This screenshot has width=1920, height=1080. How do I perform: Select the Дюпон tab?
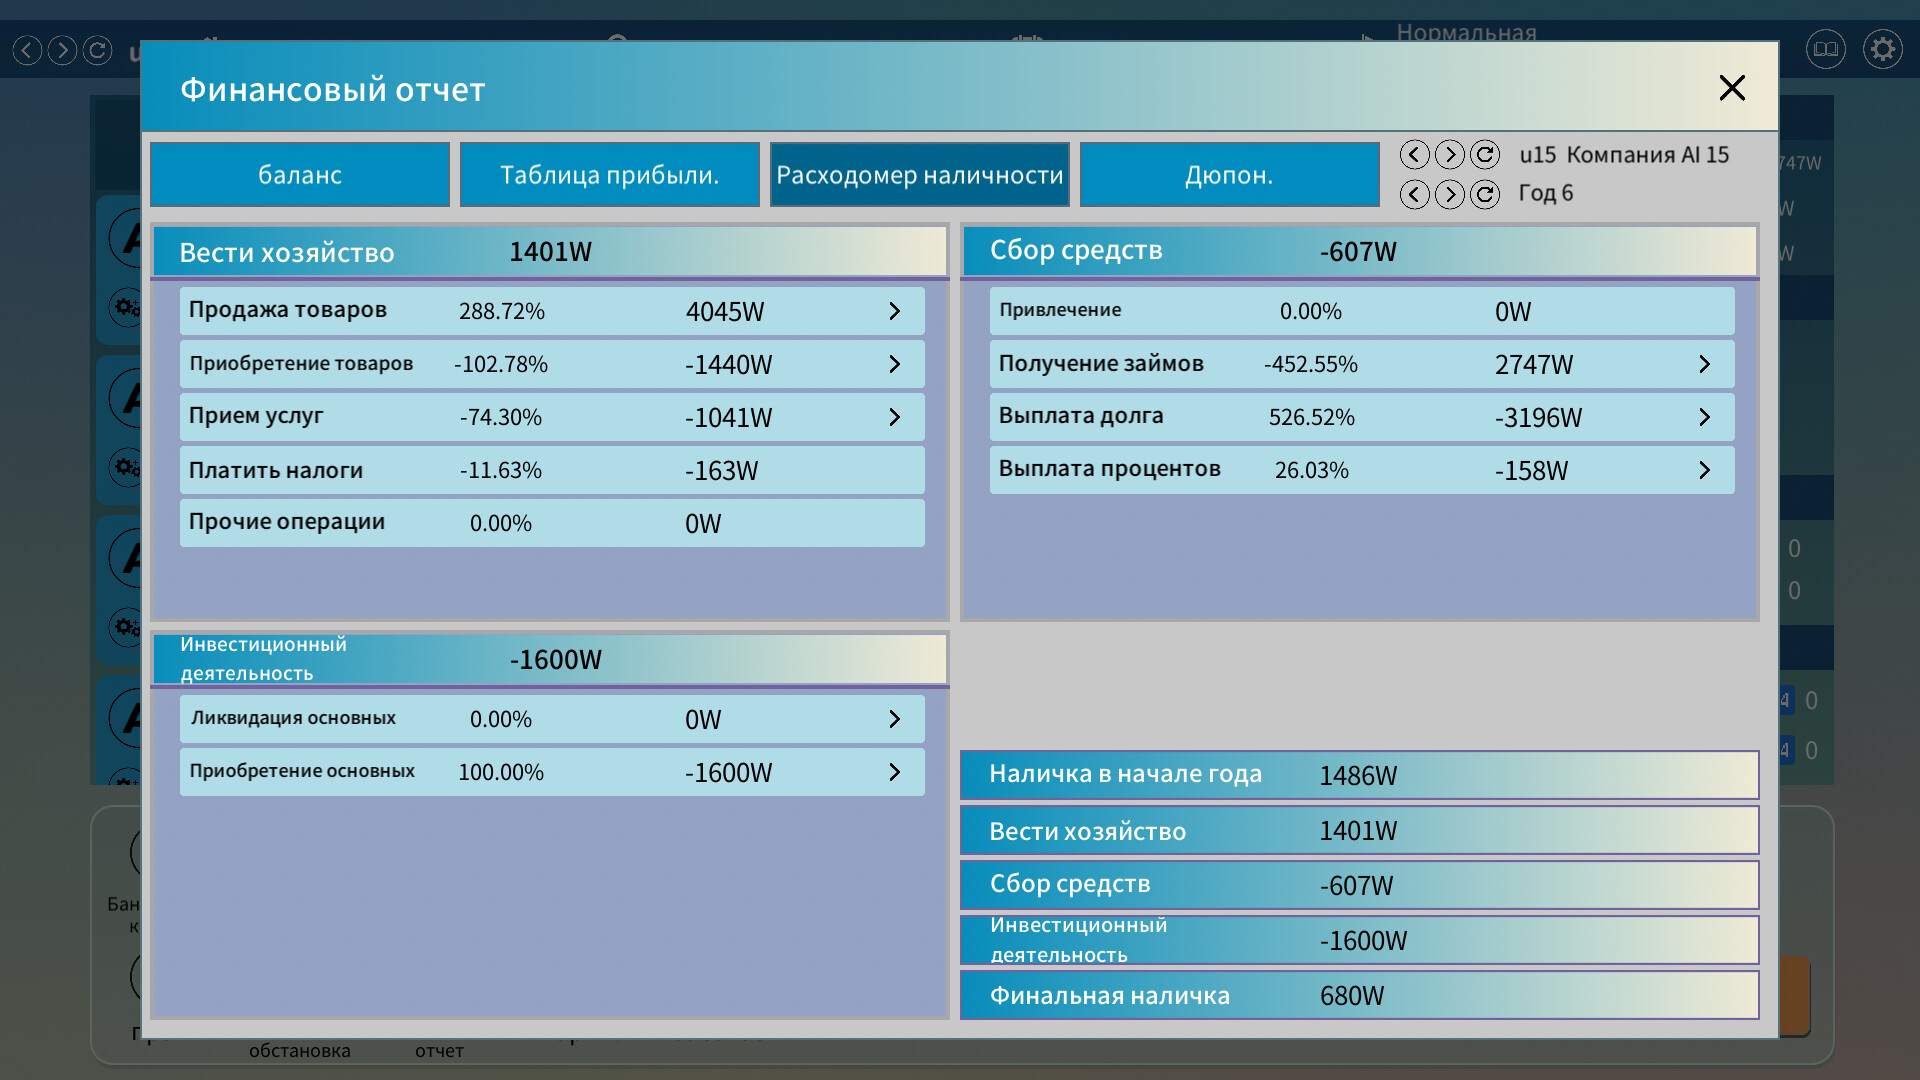click(1229, 175)
